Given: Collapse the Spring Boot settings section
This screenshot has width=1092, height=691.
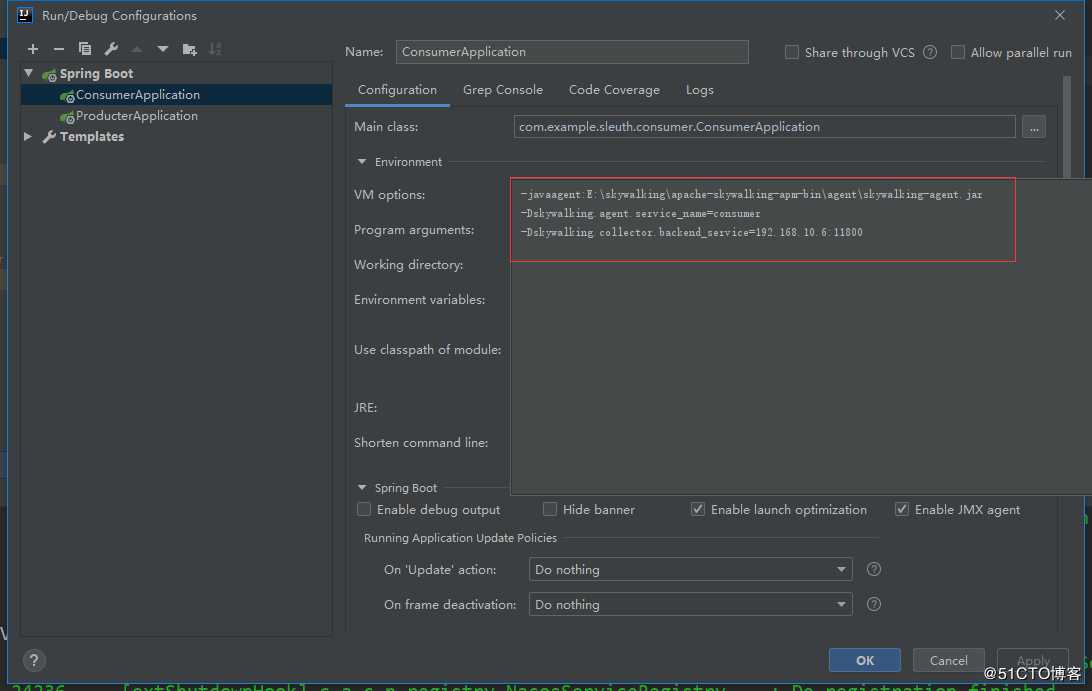Looking at the screenshot, I should (361, 488).
